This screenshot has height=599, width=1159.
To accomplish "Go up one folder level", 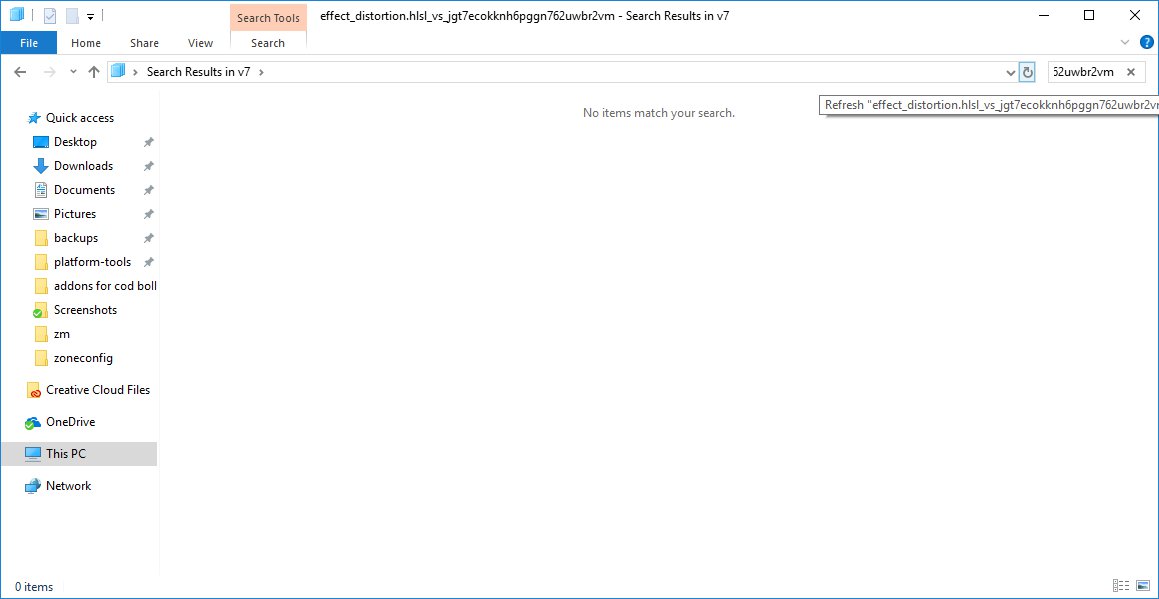I will pos(93,72).
